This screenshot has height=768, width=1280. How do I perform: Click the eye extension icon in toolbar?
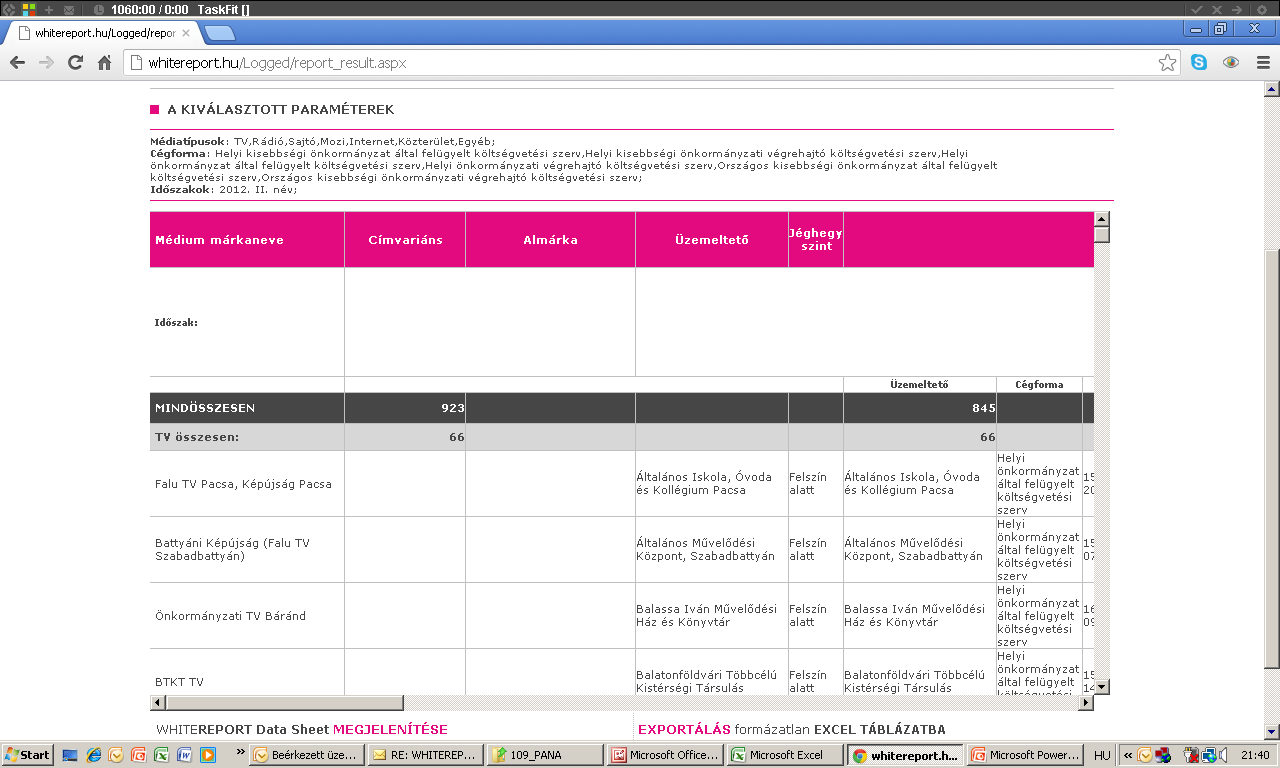pyautogui.click(x=1231, y=62)
